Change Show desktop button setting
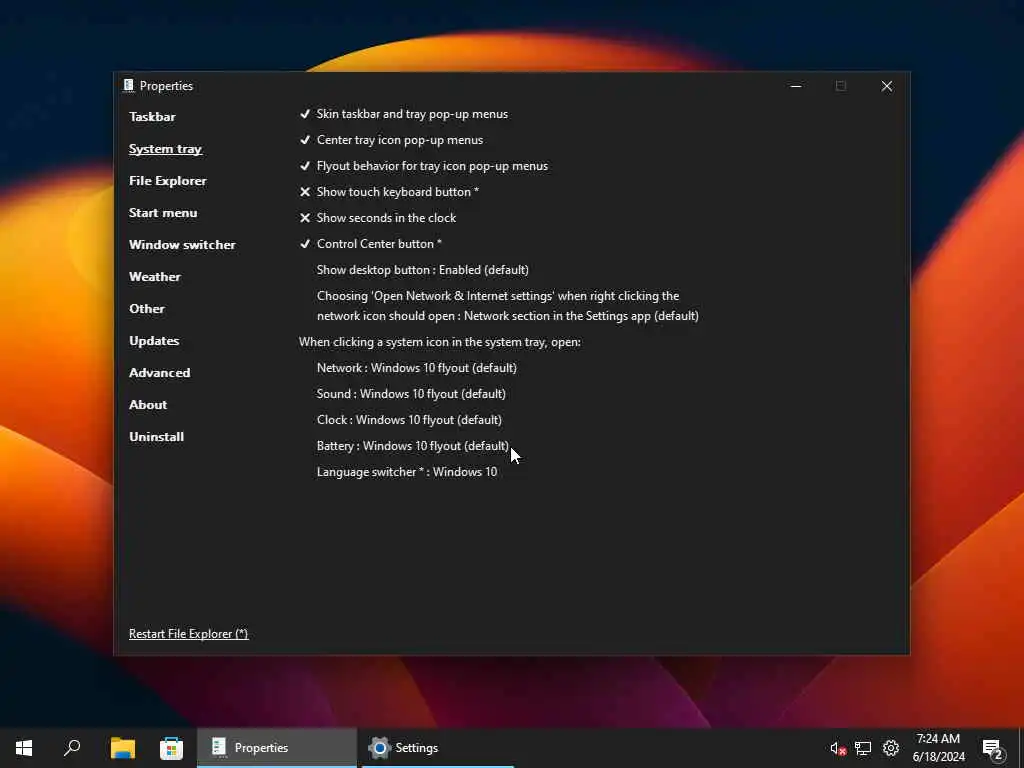This screenshot has width=1024, height=768. [423, 270]
